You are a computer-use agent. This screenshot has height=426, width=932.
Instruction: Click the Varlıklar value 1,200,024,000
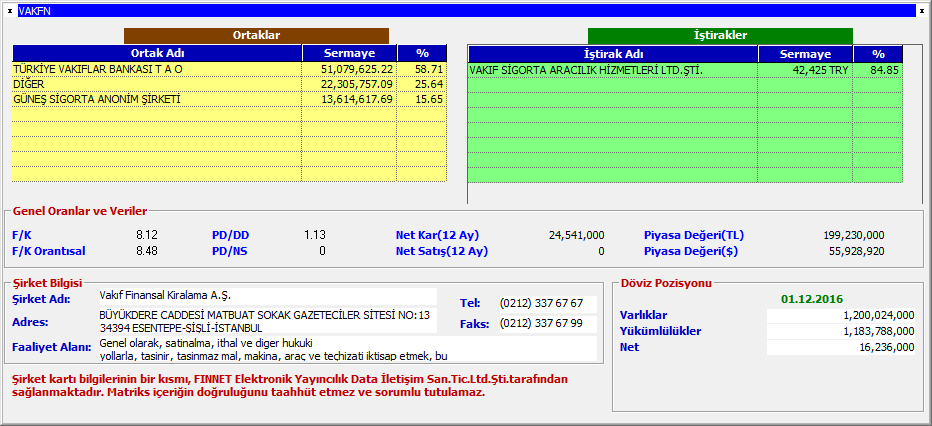tap(840, 315)
